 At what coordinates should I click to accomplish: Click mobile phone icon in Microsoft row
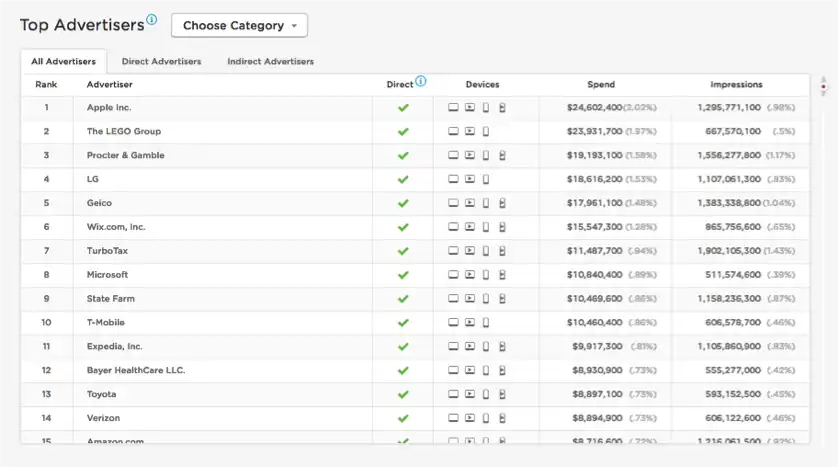pyautogui.click(x=486, y=274)
